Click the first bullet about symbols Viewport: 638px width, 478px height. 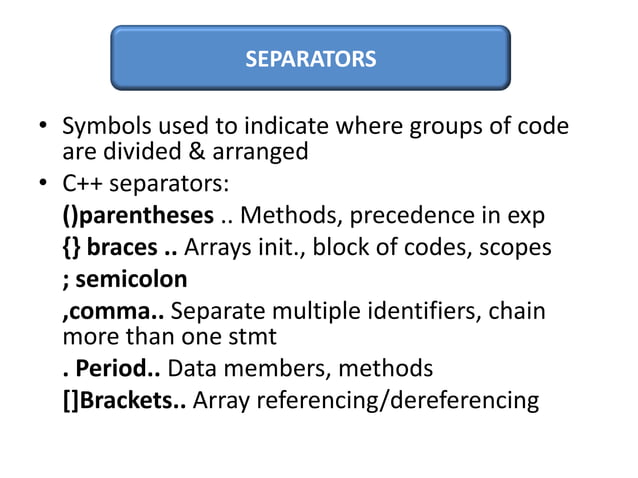[315, 138]
